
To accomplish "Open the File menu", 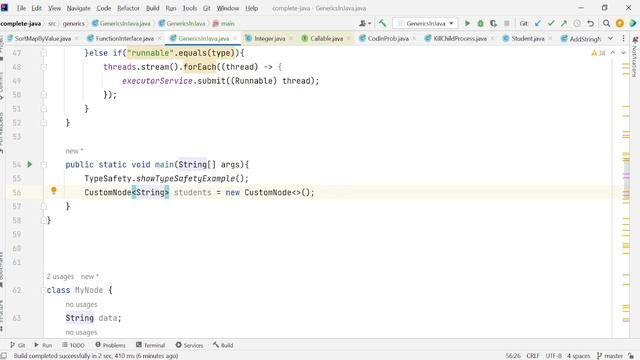I will click(21, 8).
